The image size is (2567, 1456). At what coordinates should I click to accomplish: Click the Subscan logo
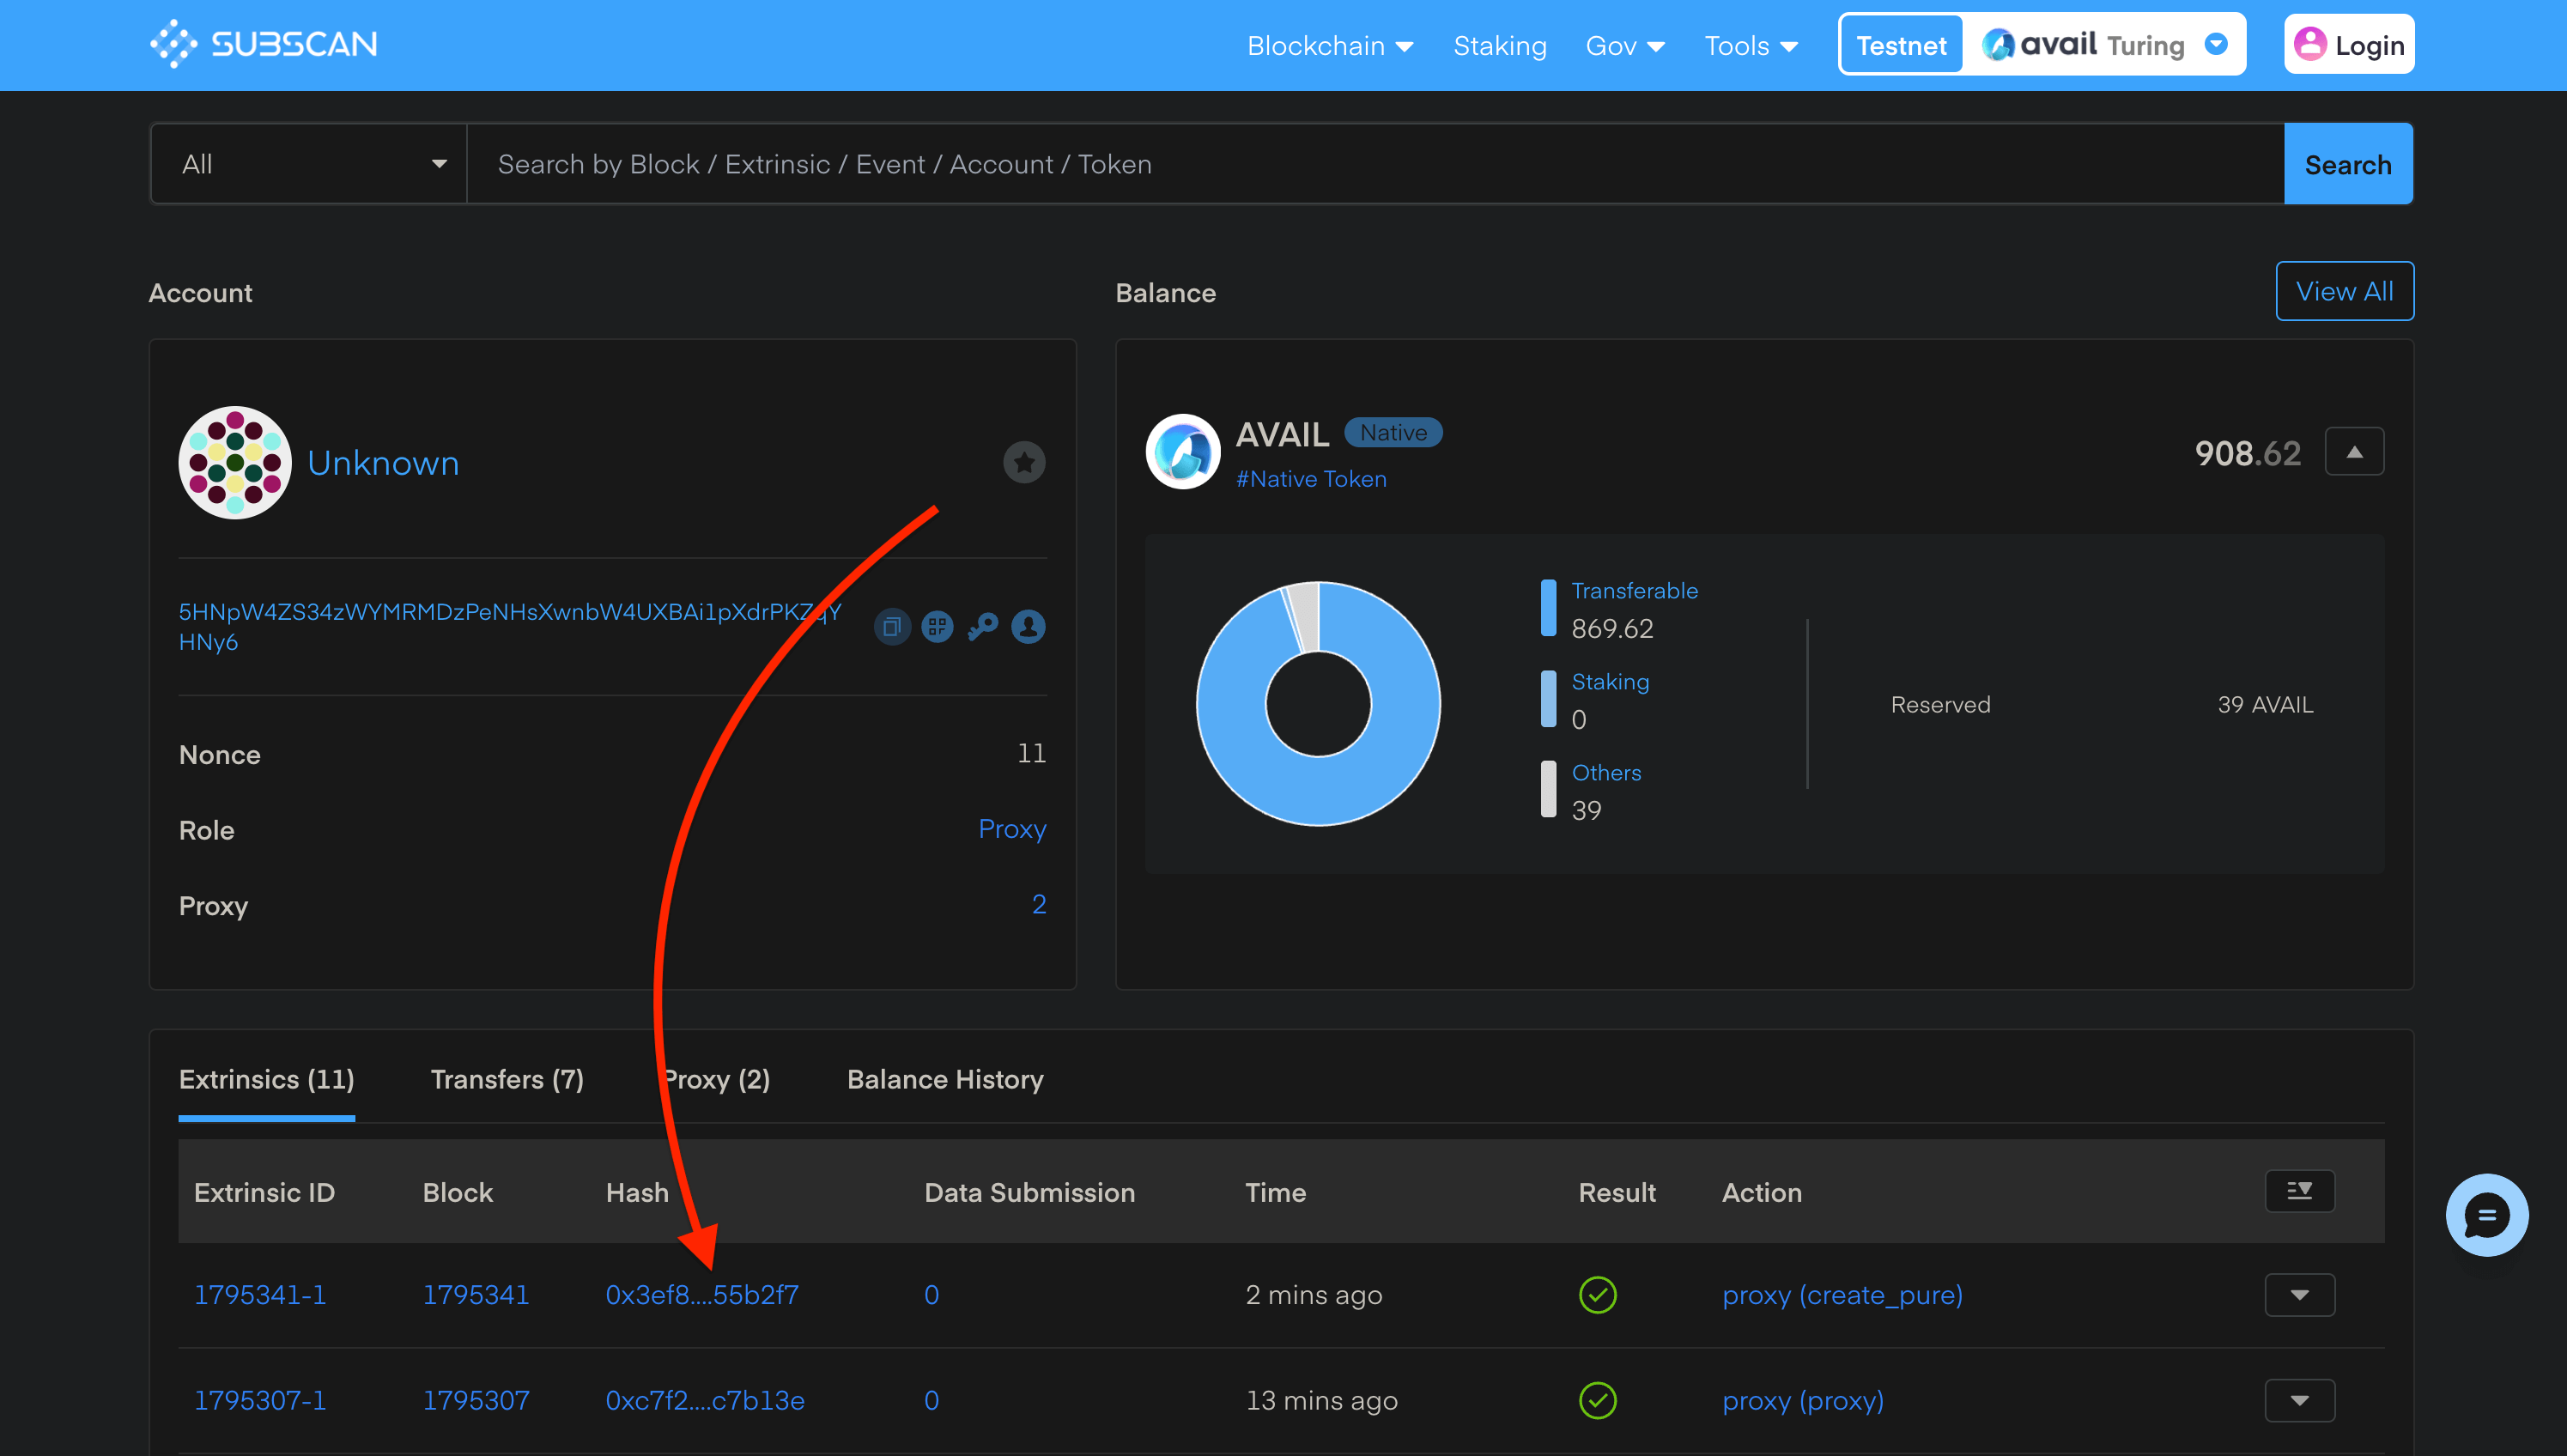click(x=264, y=44)
